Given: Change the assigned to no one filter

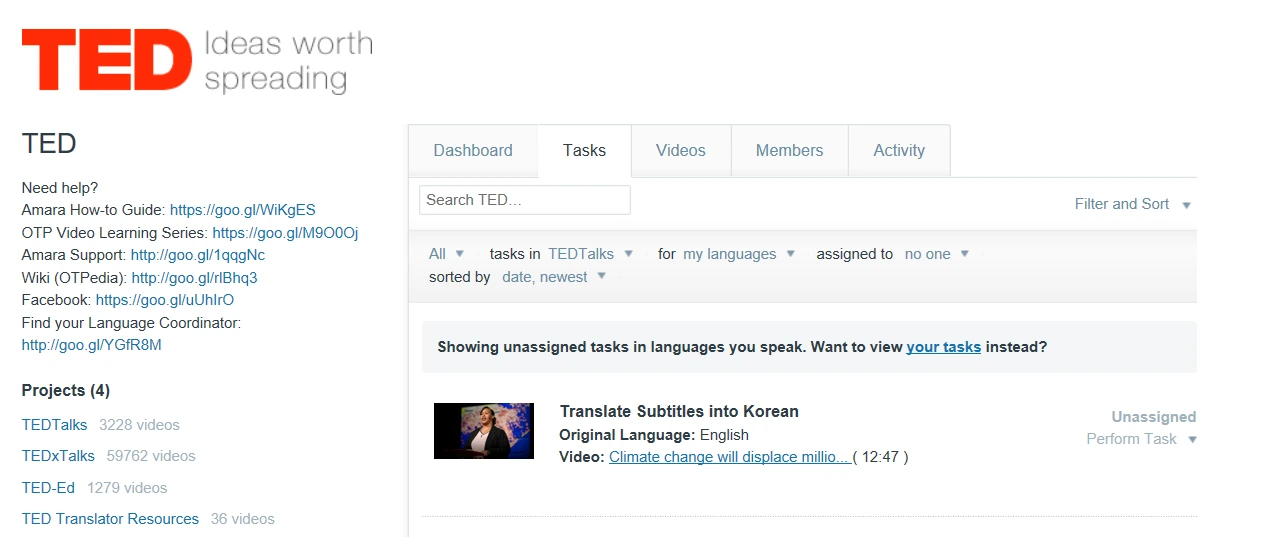Looking at the screenshot, I should (937, 254).
